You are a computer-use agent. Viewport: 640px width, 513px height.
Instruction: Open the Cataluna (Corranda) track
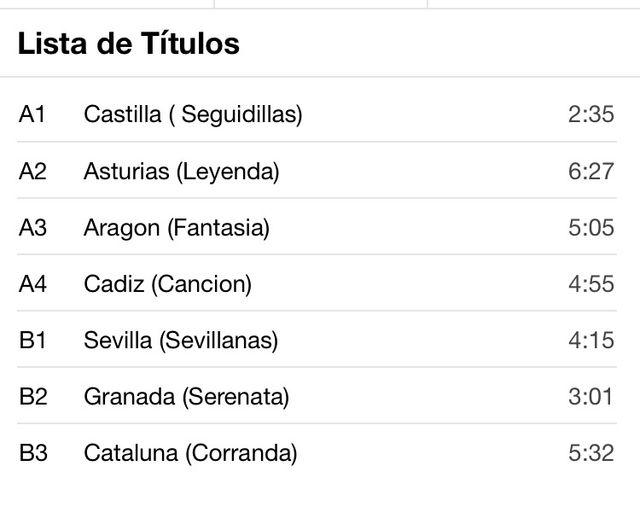click(x=190, y=453)
